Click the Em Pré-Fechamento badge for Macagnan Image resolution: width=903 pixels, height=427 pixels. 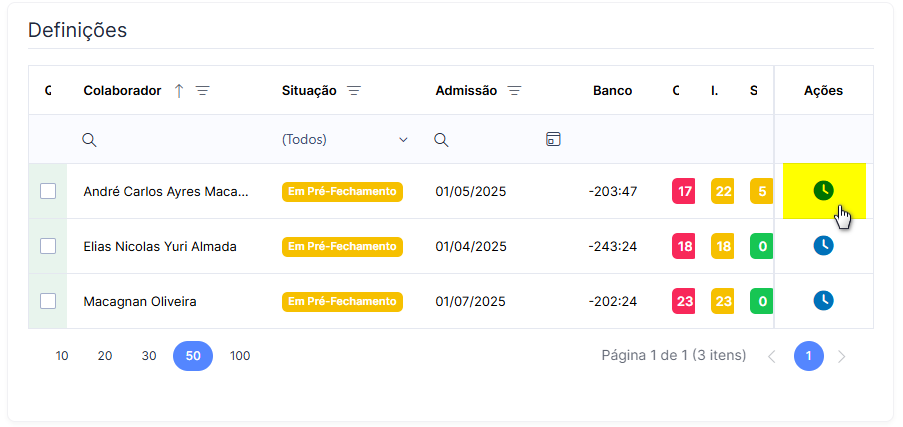click(342, 301)
